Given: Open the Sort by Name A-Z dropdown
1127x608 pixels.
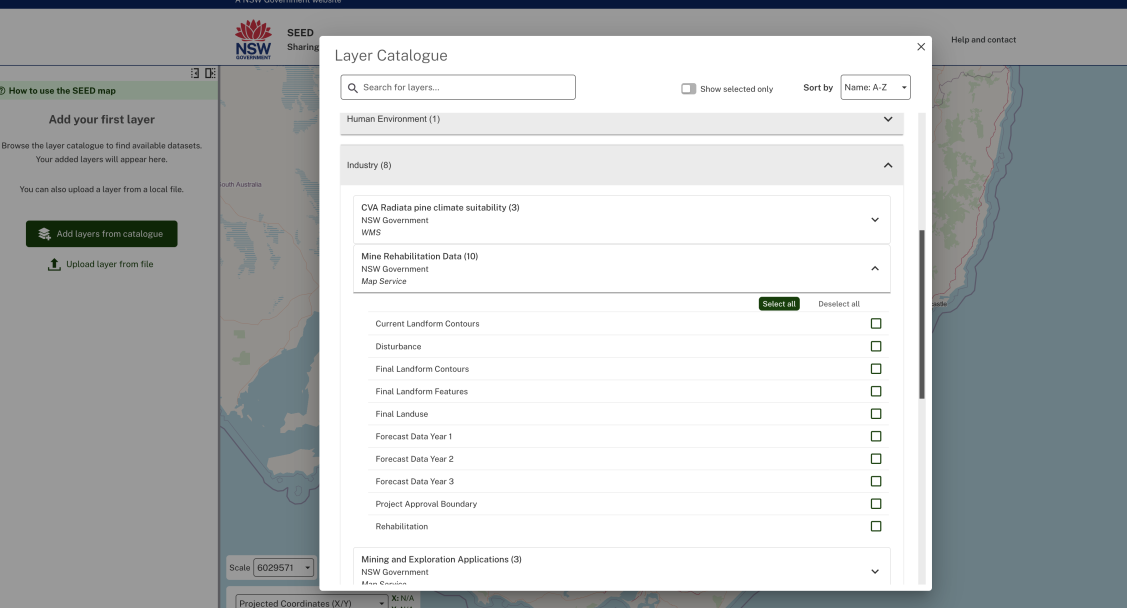Looking at the screenshot, I should tap(875, 87).
